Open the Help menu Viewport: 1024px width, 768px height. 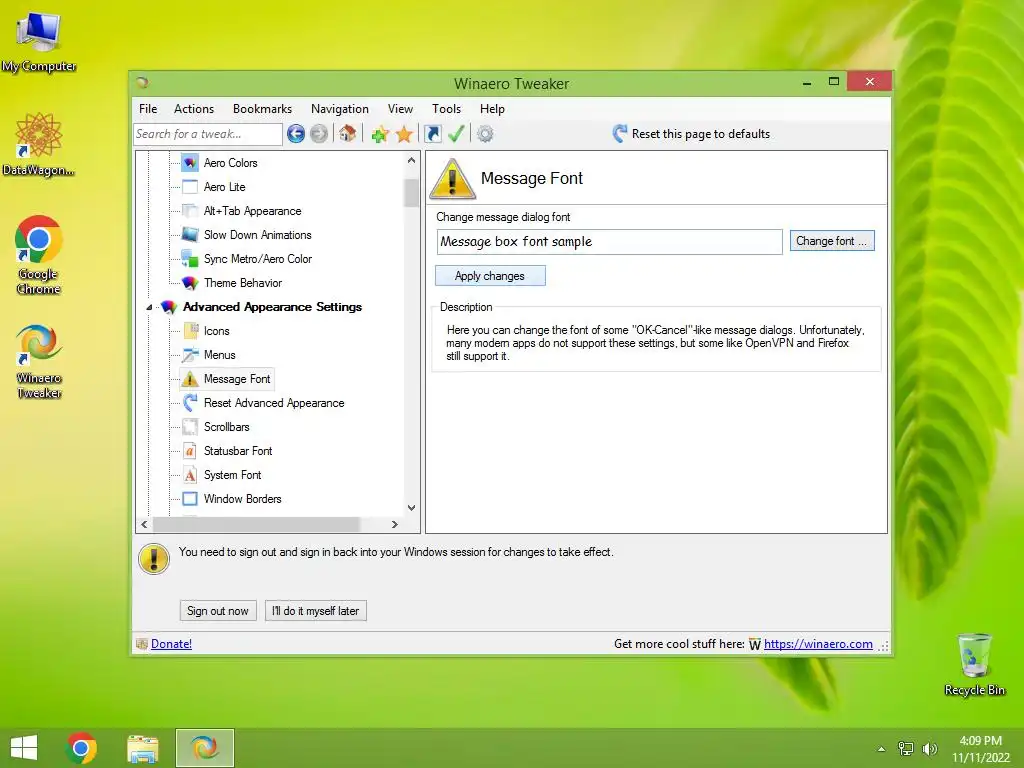tap(492, 109)
